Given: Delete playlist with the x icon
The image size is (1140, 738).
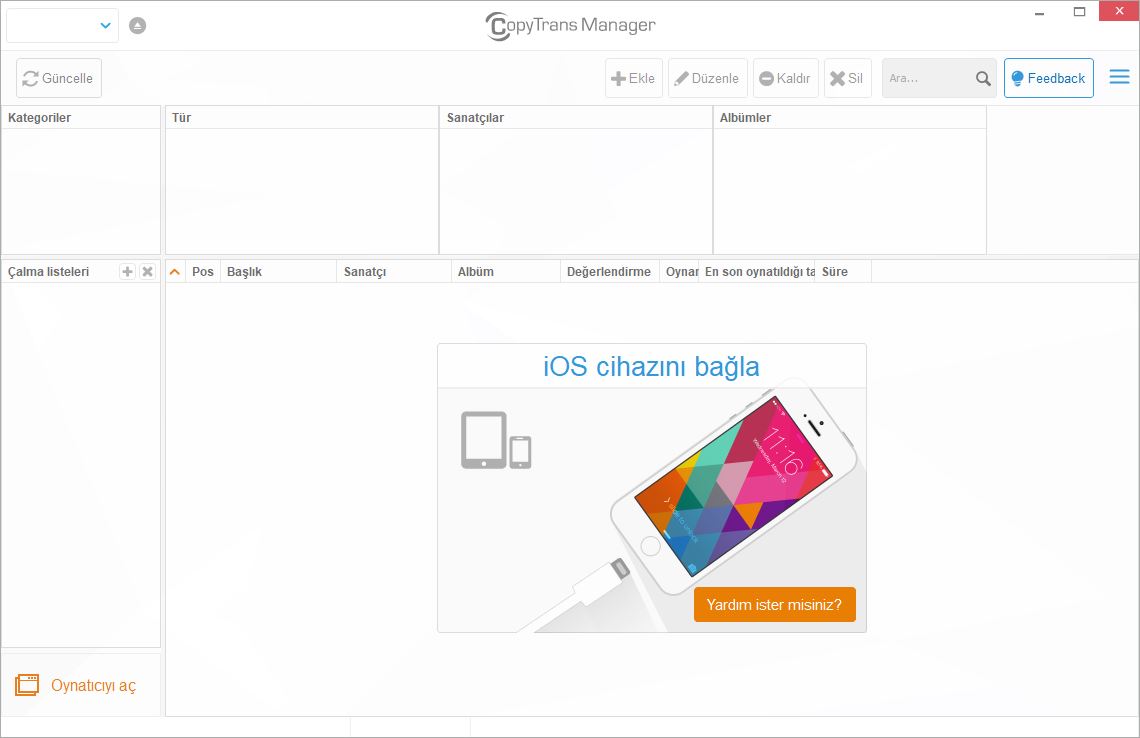Looking at the screenshot, I should (148, 271).
